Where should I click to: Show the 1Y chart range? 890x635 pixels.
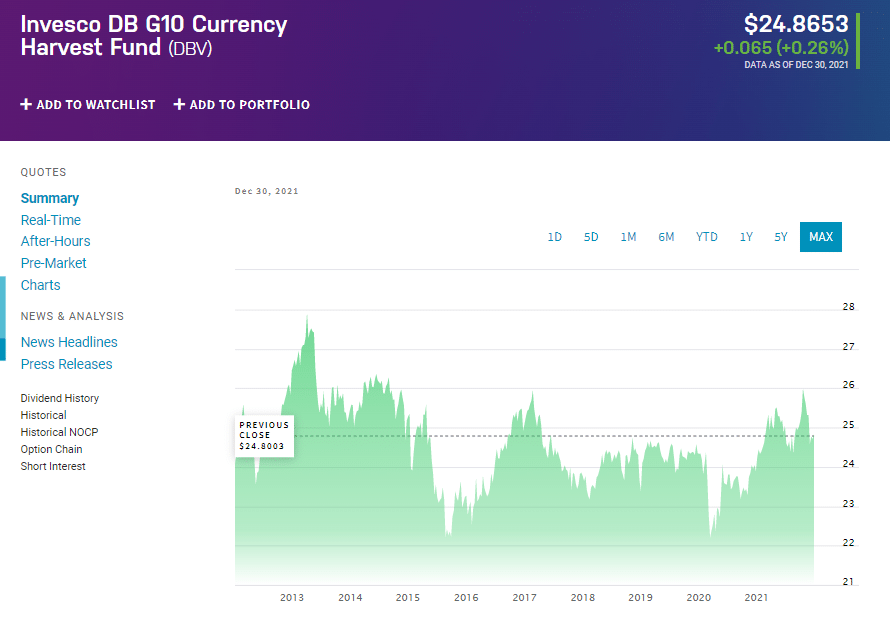pyautogui.click(x=746, y=237)
